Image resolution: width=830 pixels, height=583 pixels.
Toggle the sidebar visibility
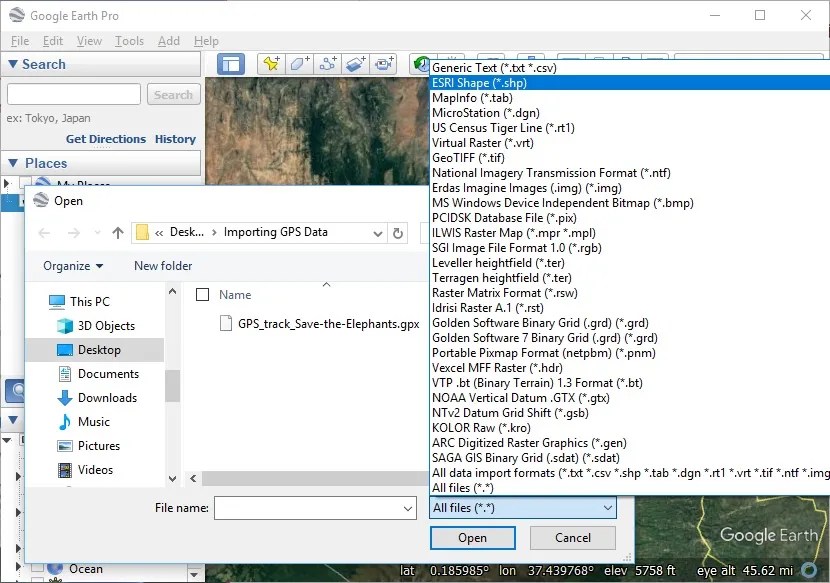231,63
